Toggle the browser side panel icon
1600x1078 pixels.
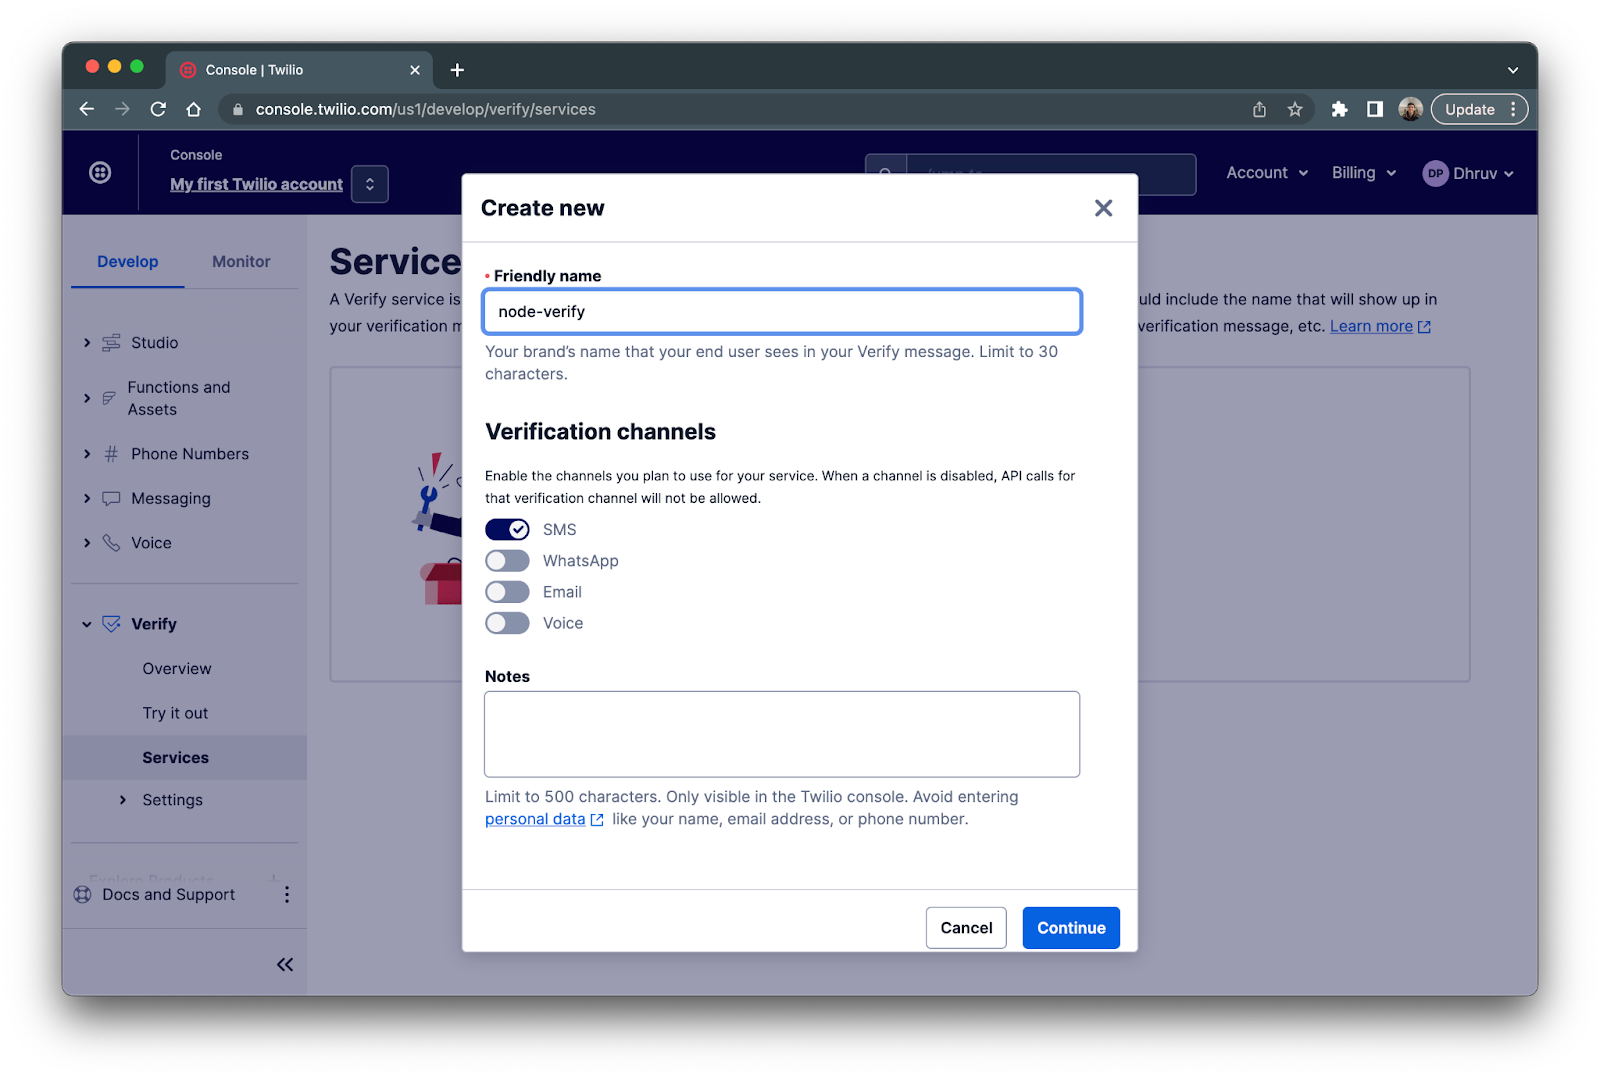pyautogui.click(x=1375, y=109)
